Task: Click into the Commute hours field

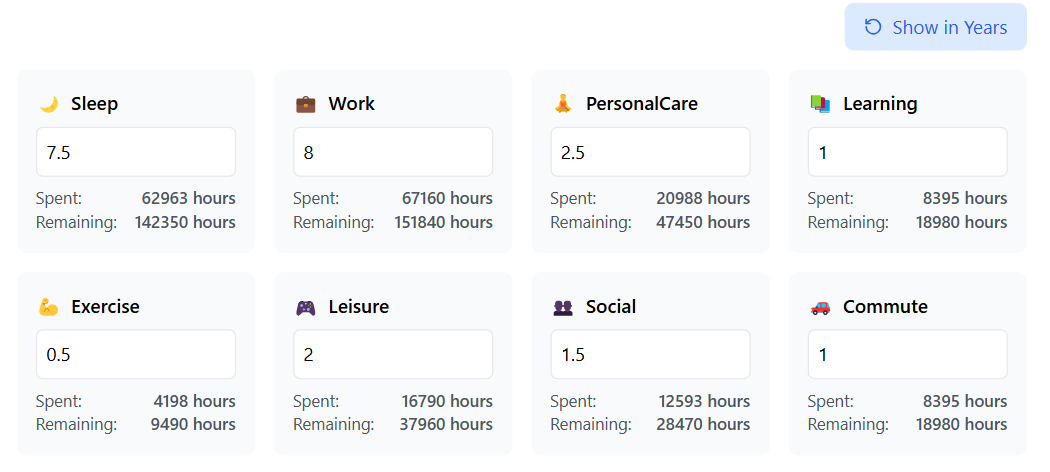Action: click(x=907, y=354)
